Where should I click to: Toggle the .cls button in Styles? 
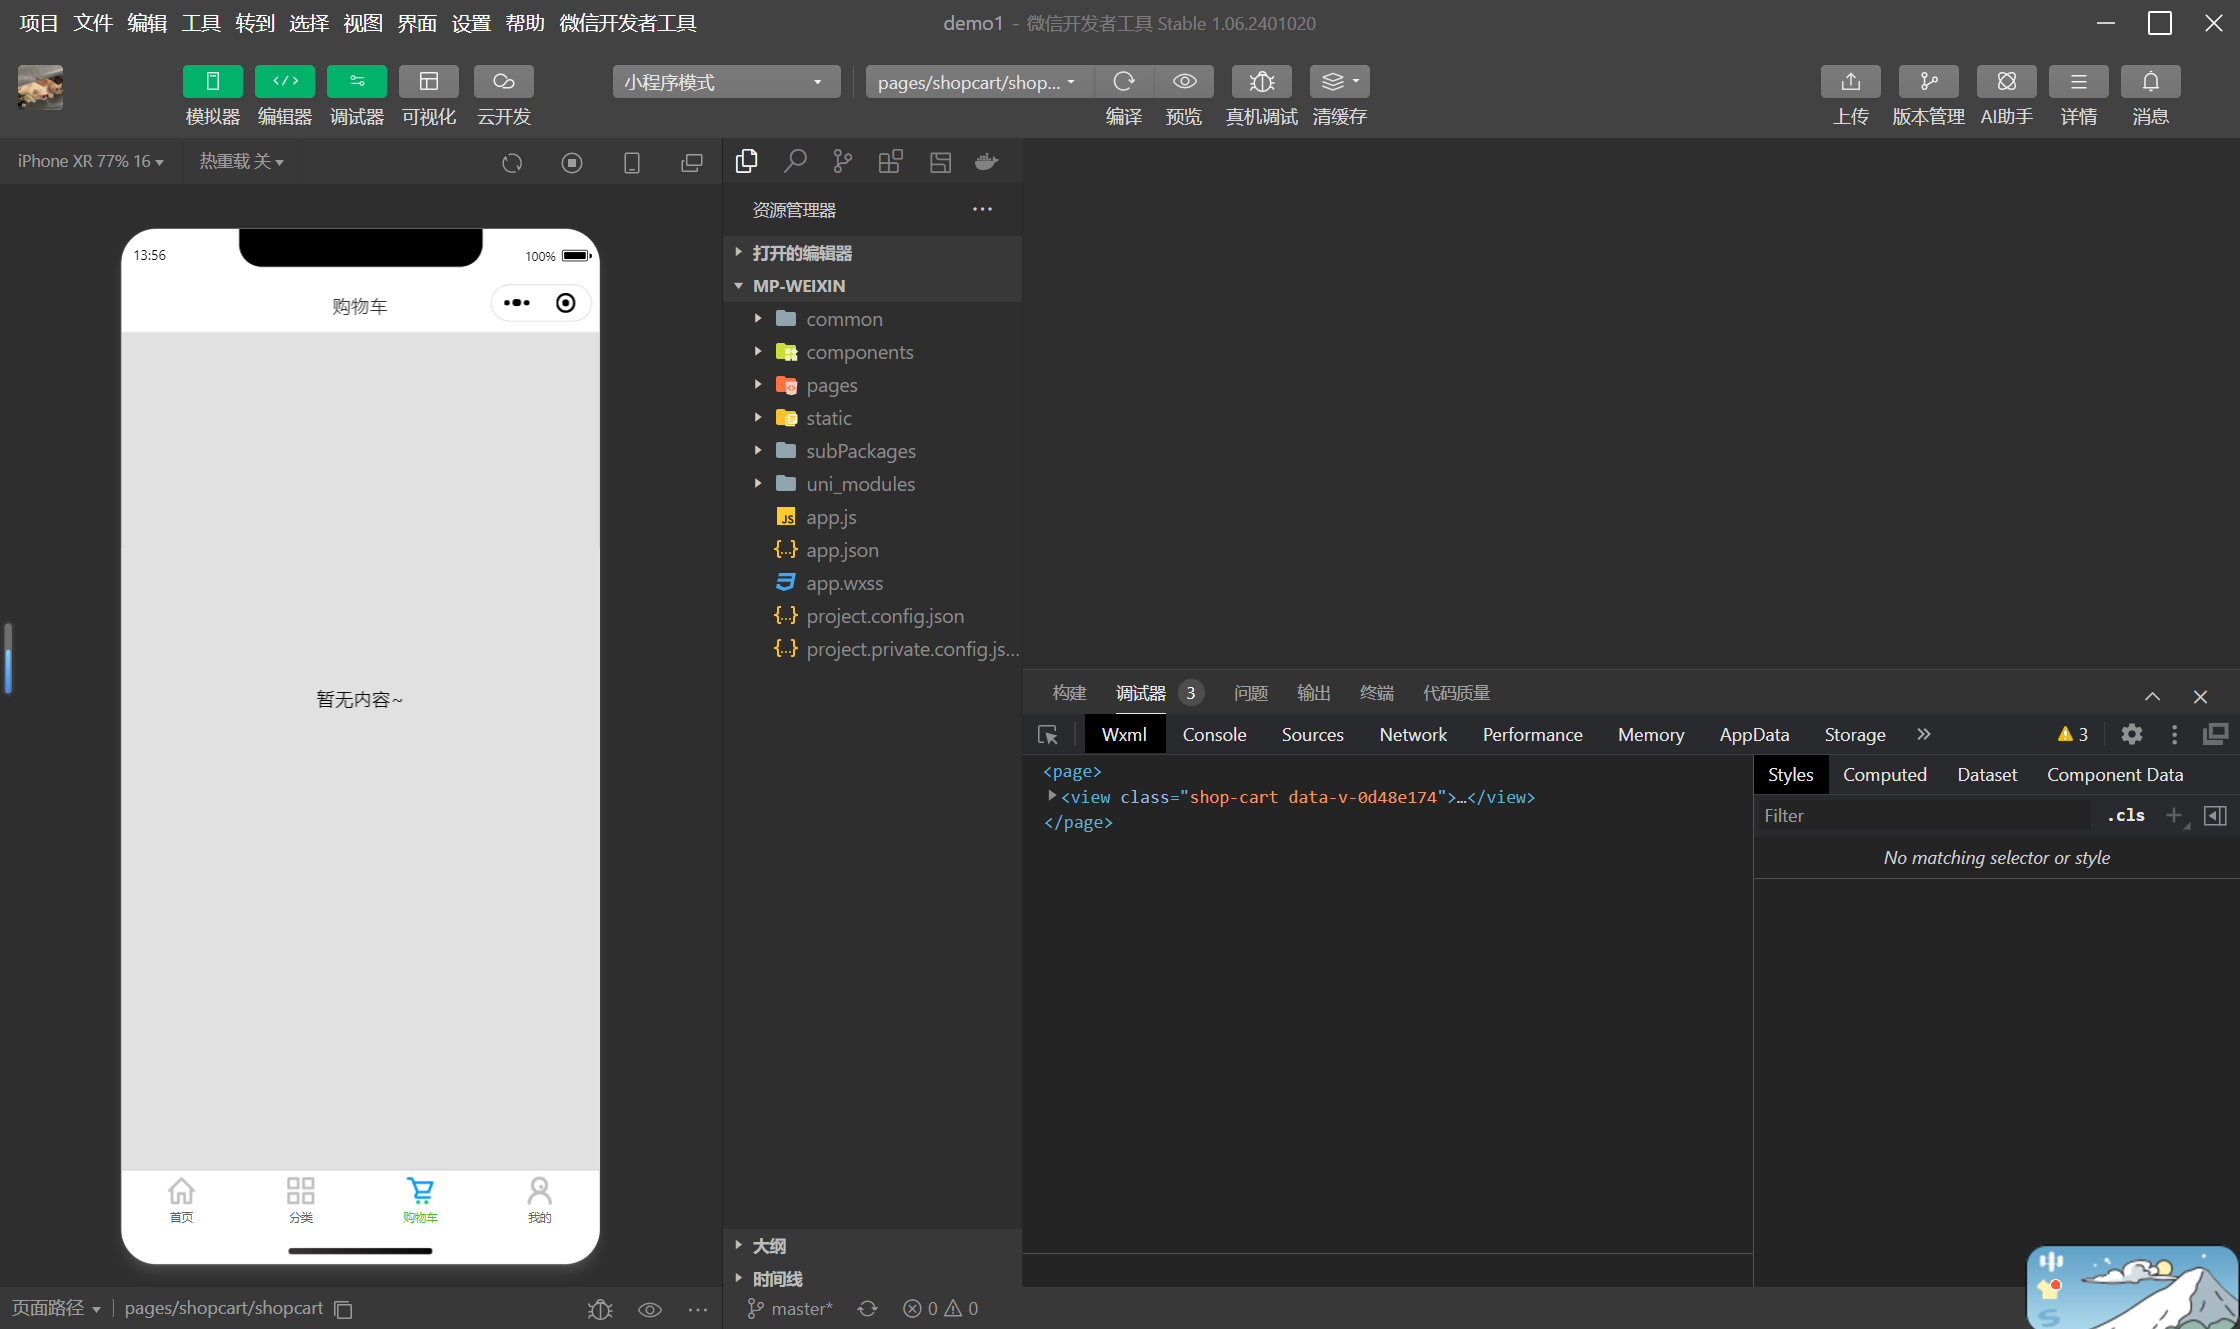pyautogui.click(x=2125, y=816)
